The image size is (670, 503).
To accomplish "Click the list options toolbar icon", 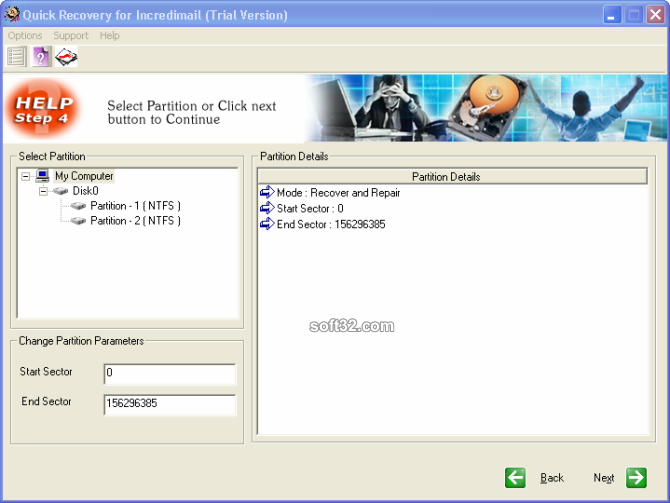I will pos(16,56).
